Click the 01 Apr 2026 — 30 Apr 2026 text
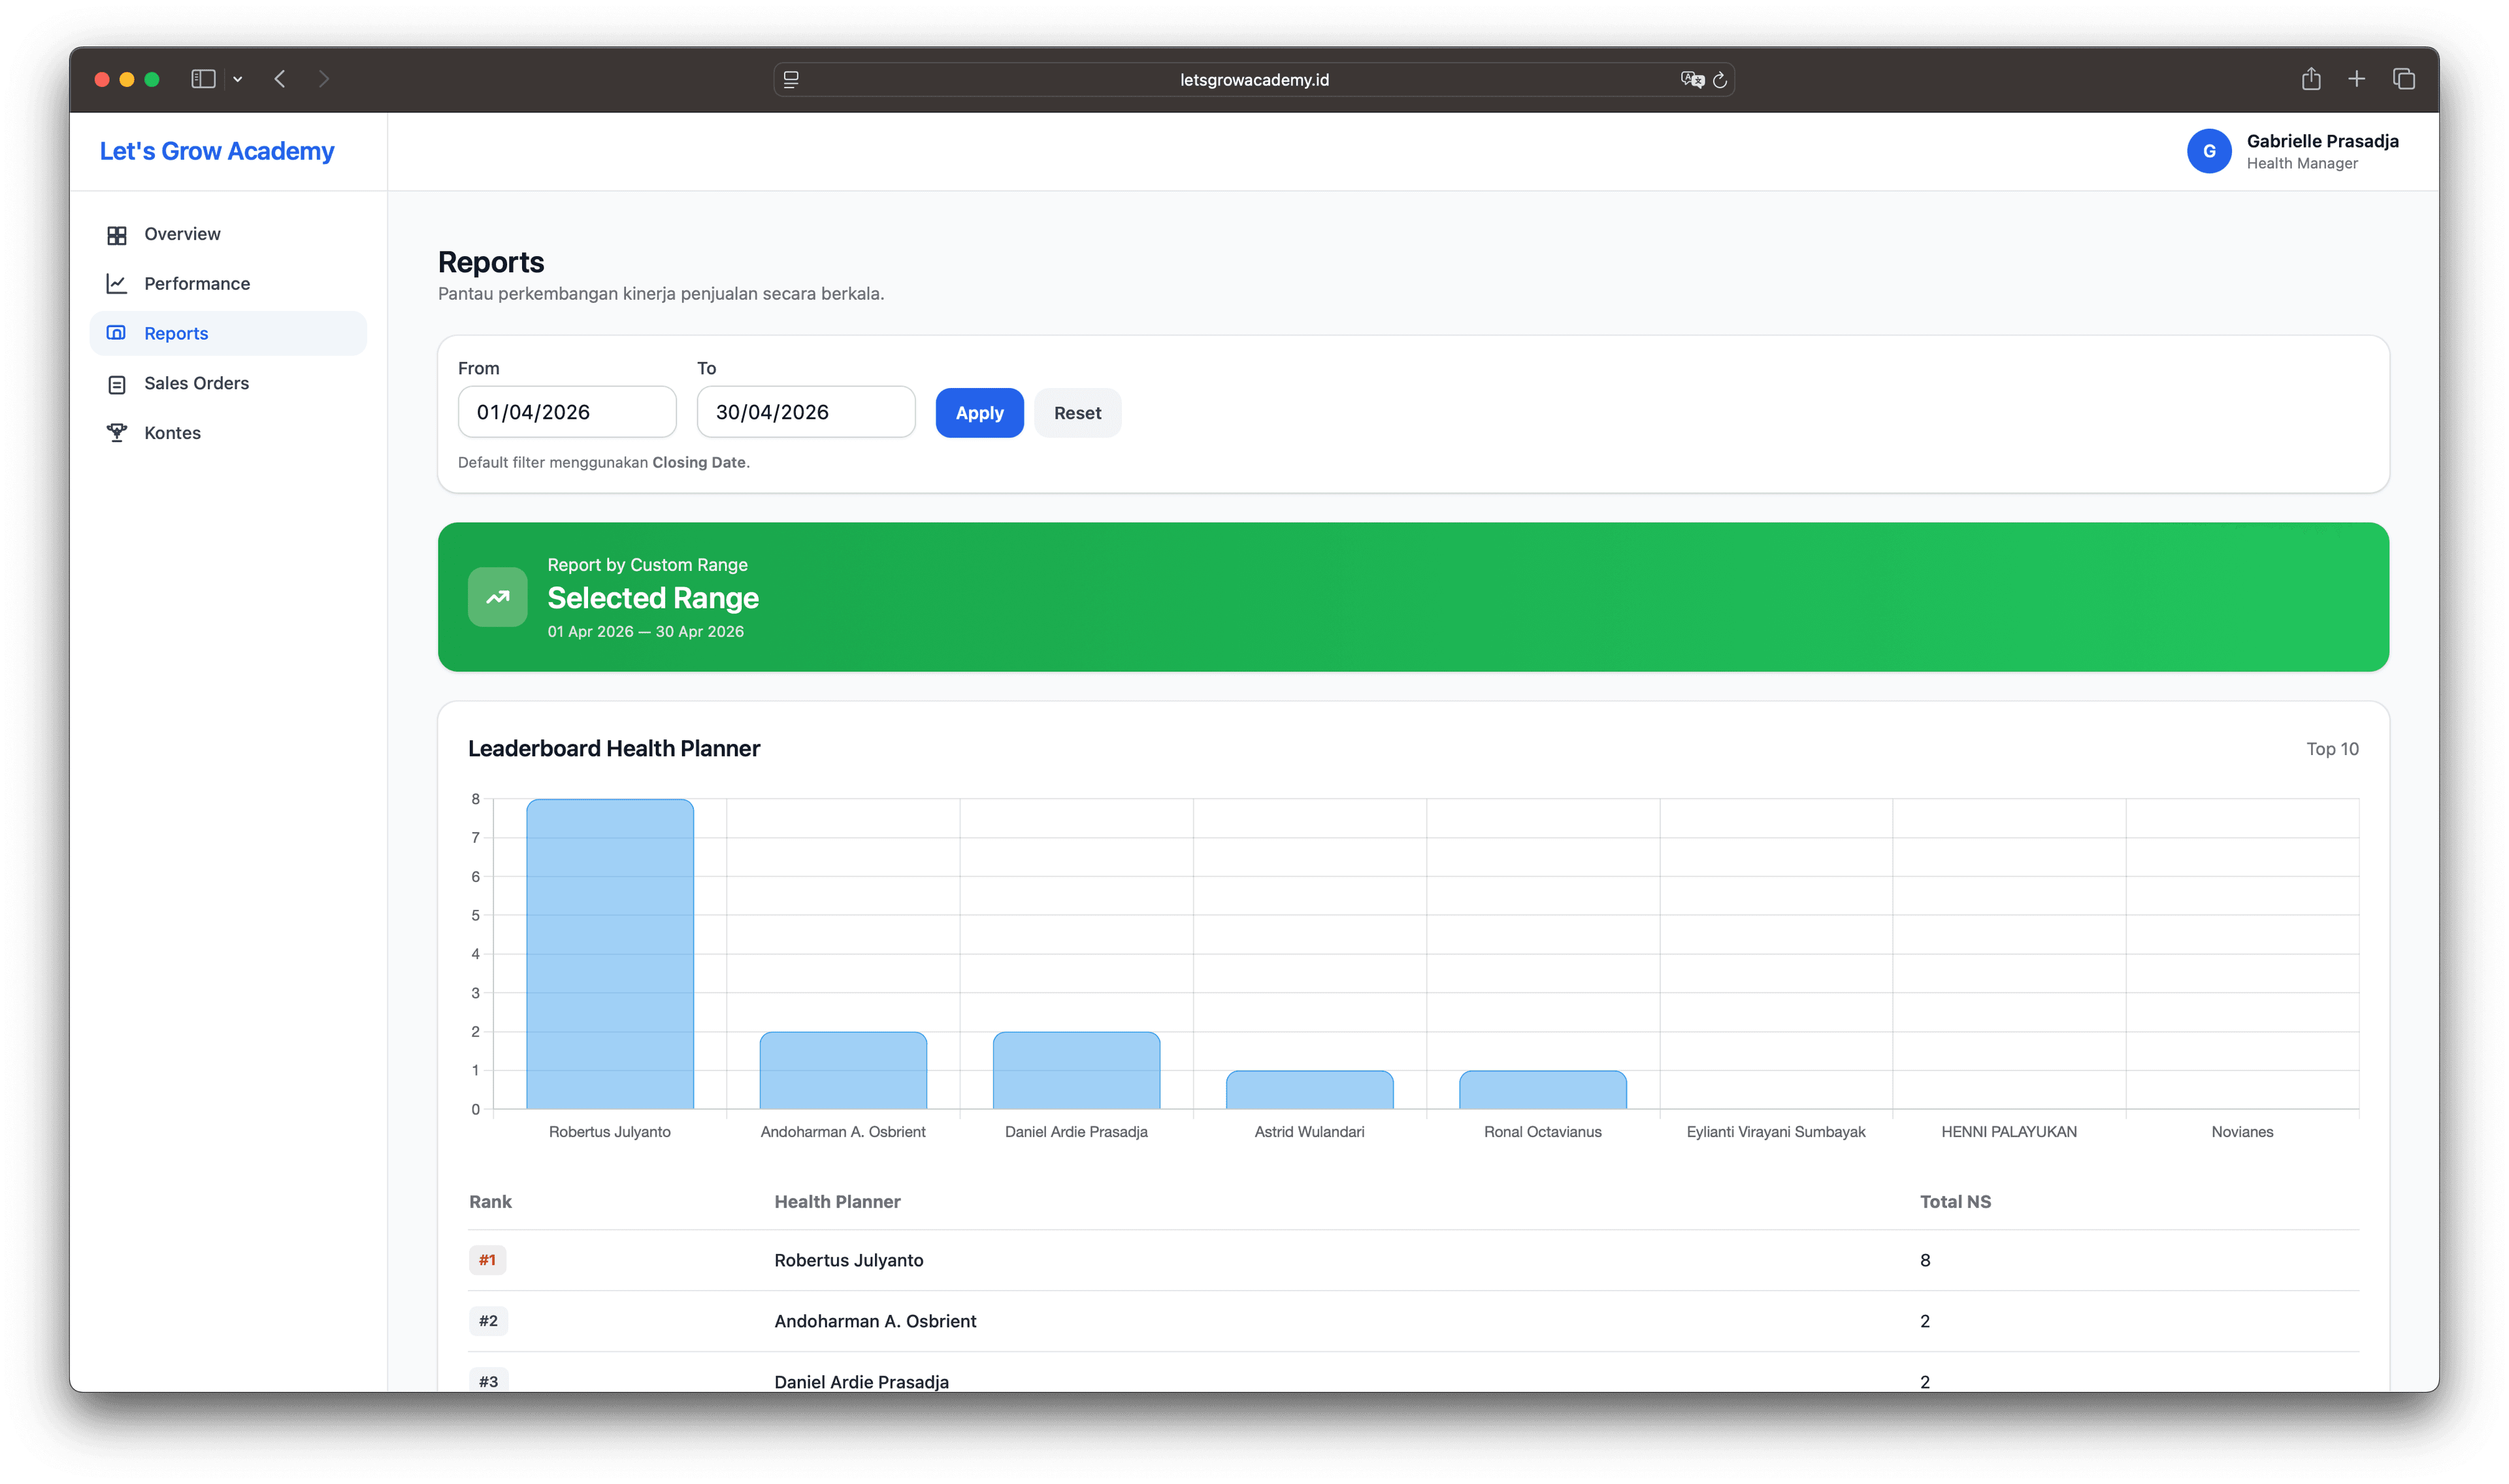Screen dimensions: 2509x1484 tap(646, 632)
